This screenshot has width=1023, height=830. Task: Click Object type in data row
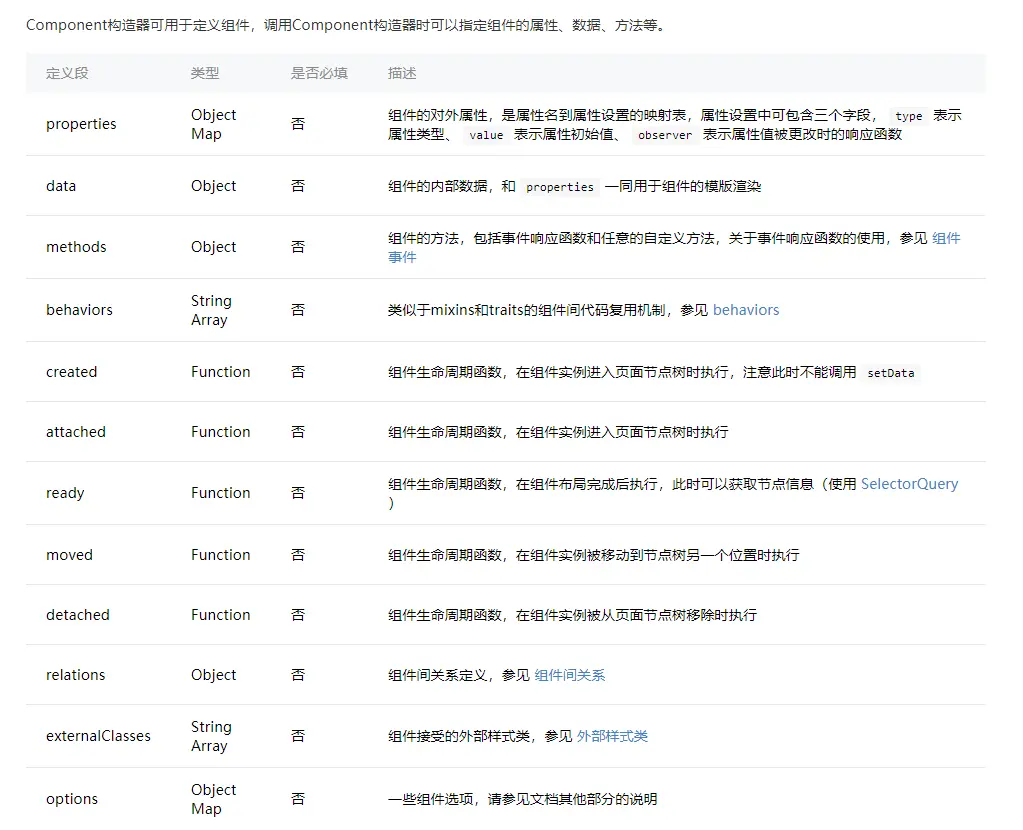point(213,186)
